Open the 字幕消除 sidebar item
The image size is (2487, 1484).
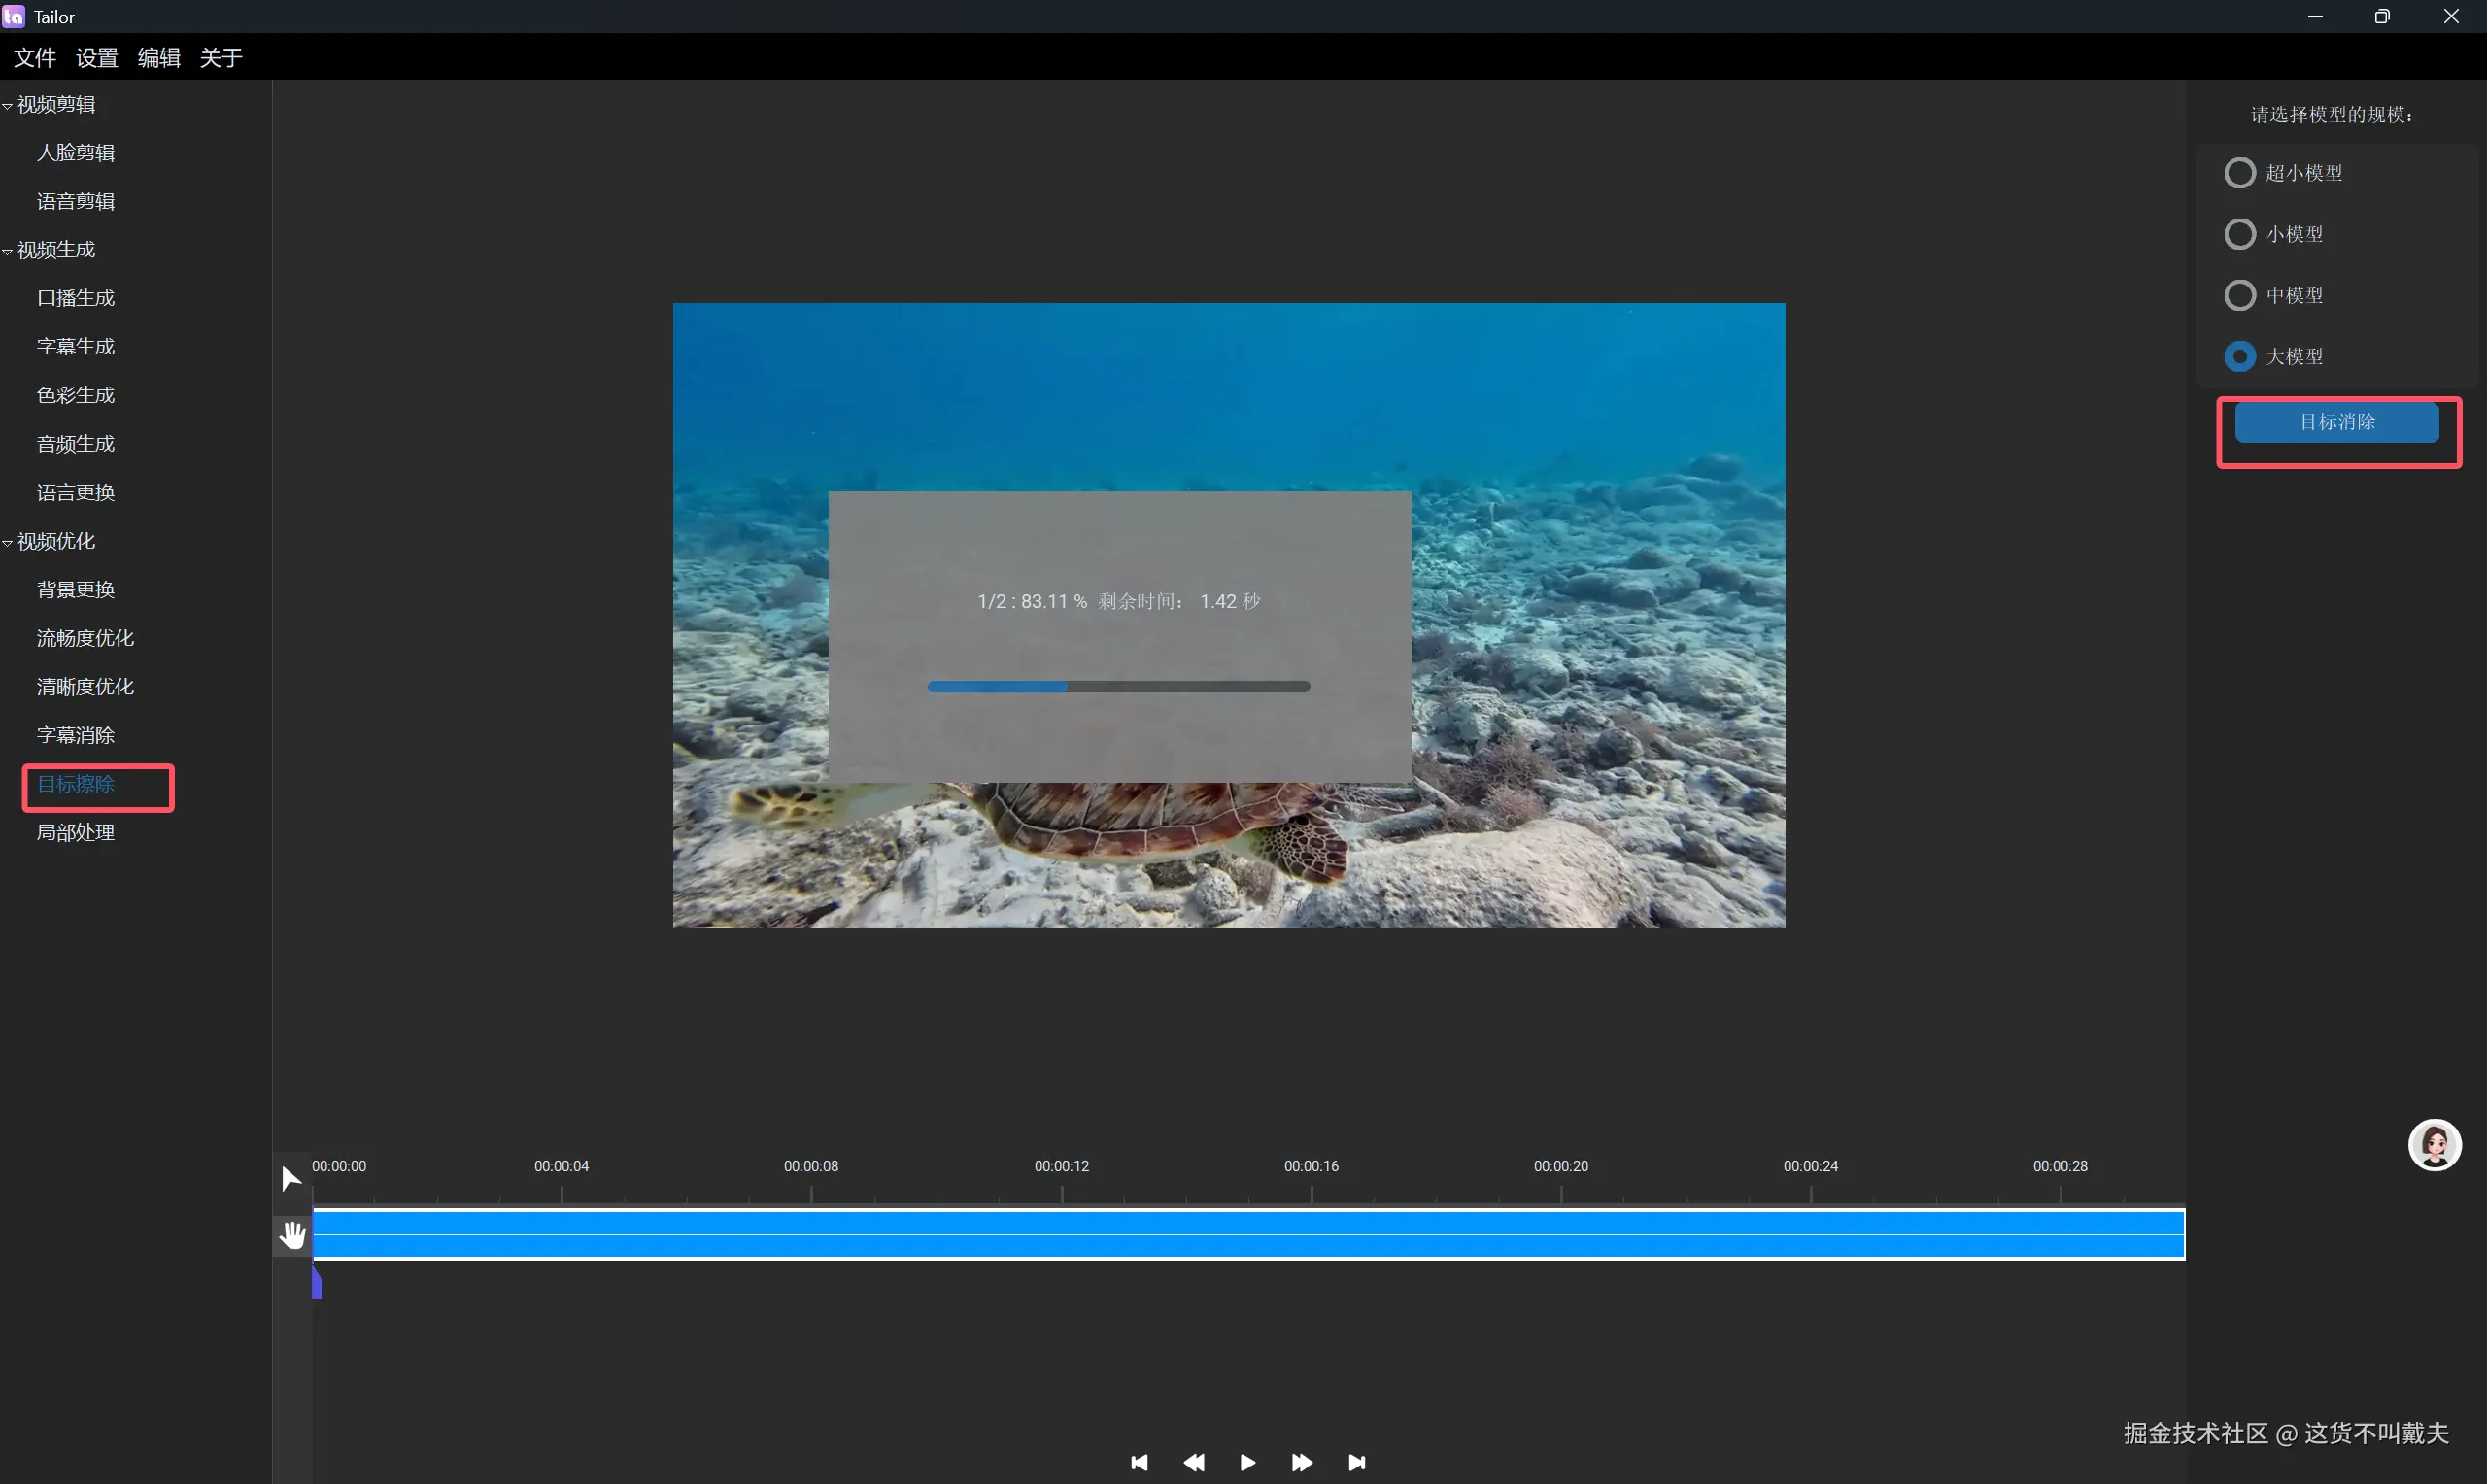tap(76, 735)
